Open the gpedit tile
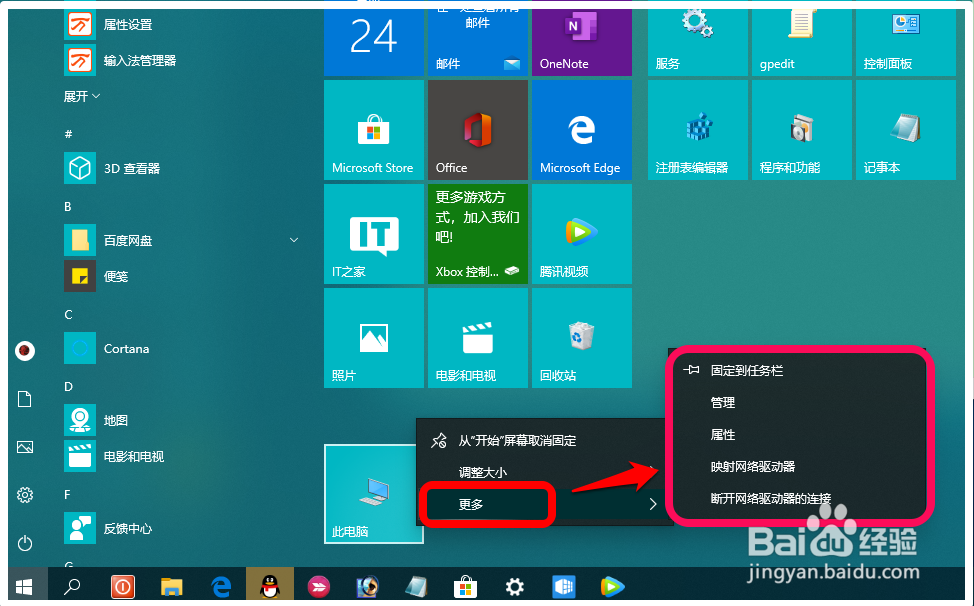Viewport: 974px width, 606px height. 801,42
